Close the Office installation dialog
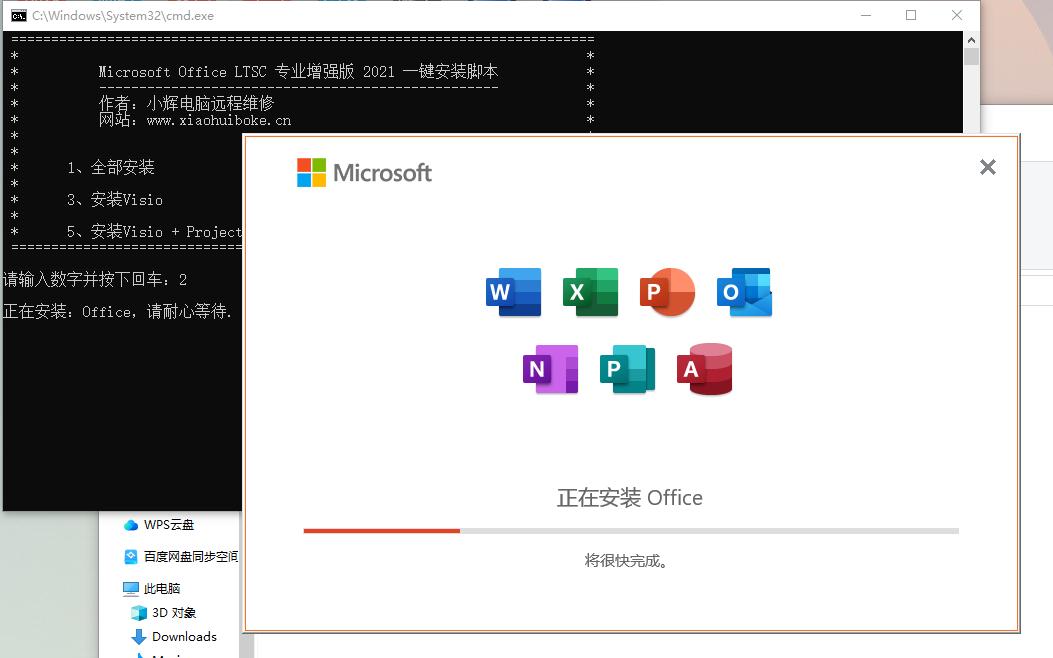Viewport: 1053px width, 658px height. [987, 168]
